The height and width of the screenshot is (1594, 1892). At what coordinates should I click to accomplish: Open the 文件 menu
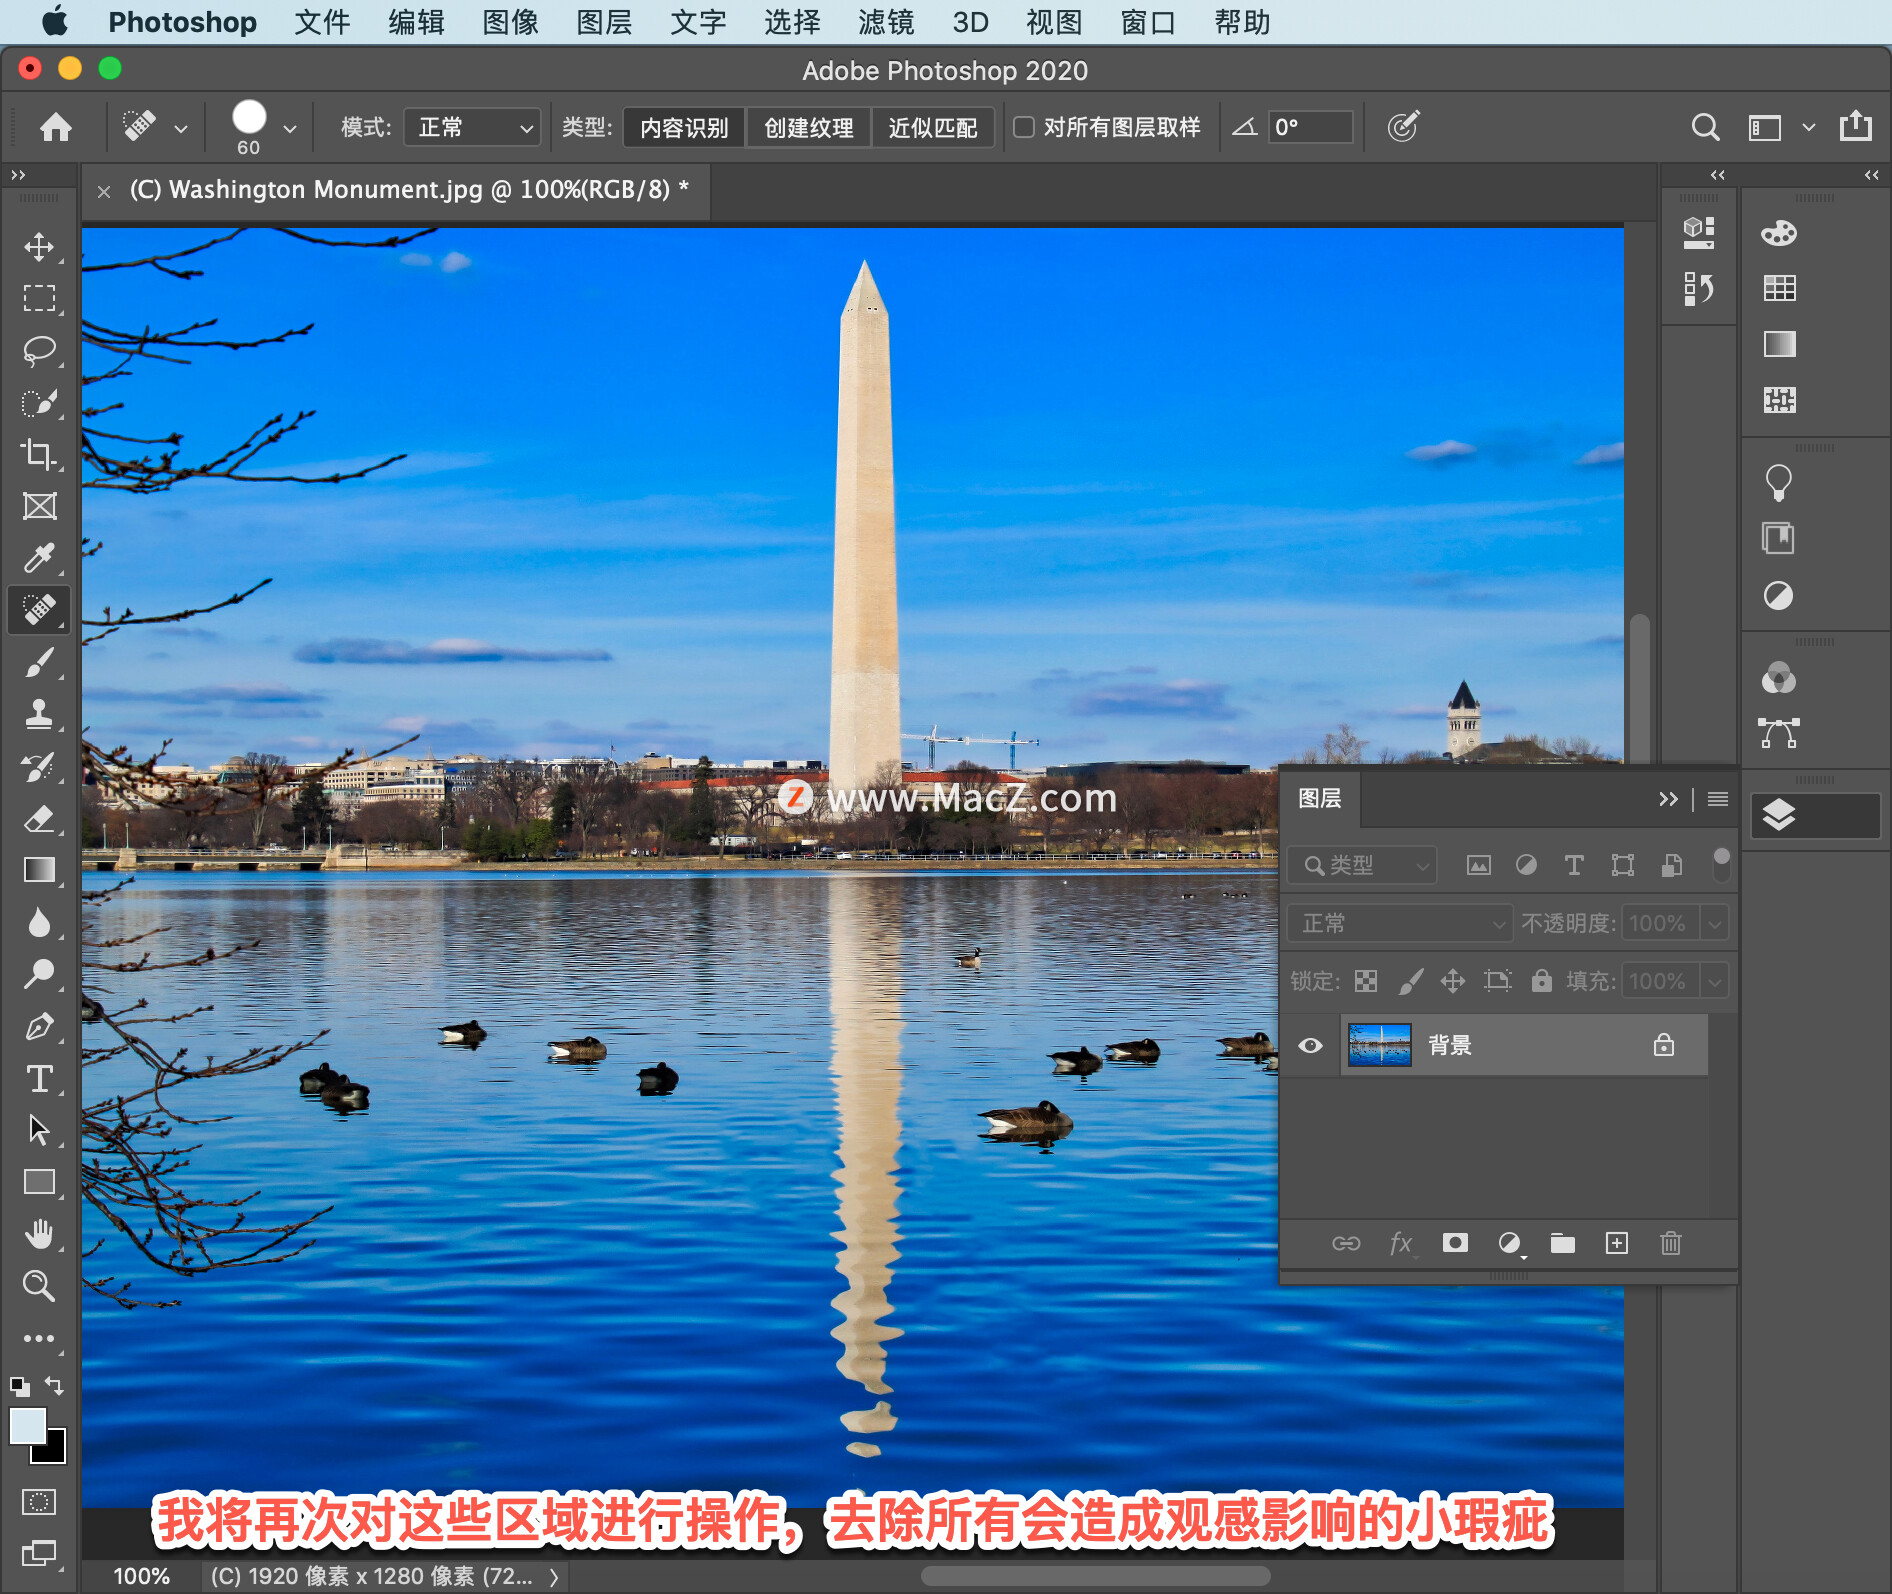(322, 22)
